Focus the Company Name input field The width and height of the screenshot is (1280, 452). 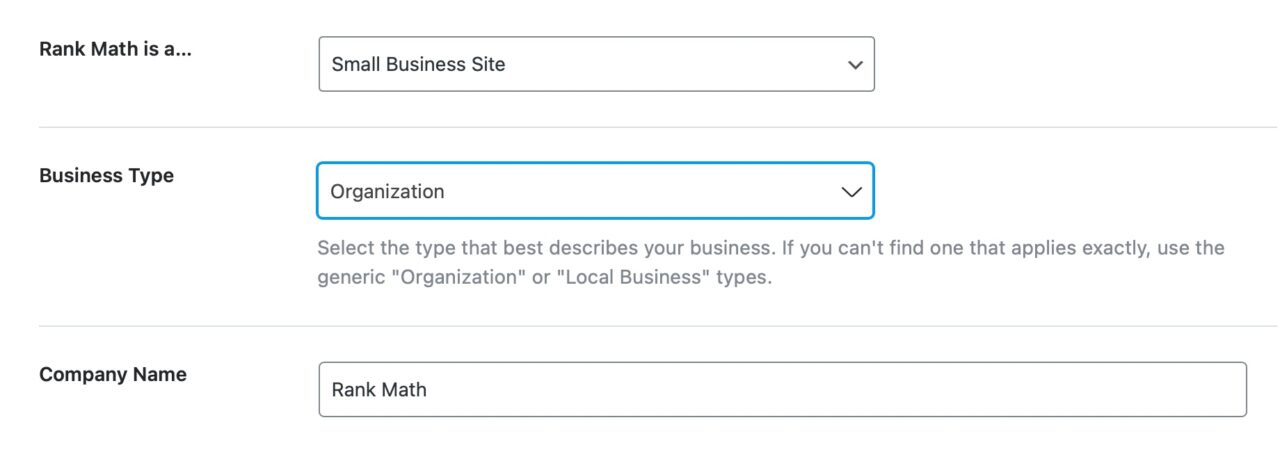(x=782, y=389)
